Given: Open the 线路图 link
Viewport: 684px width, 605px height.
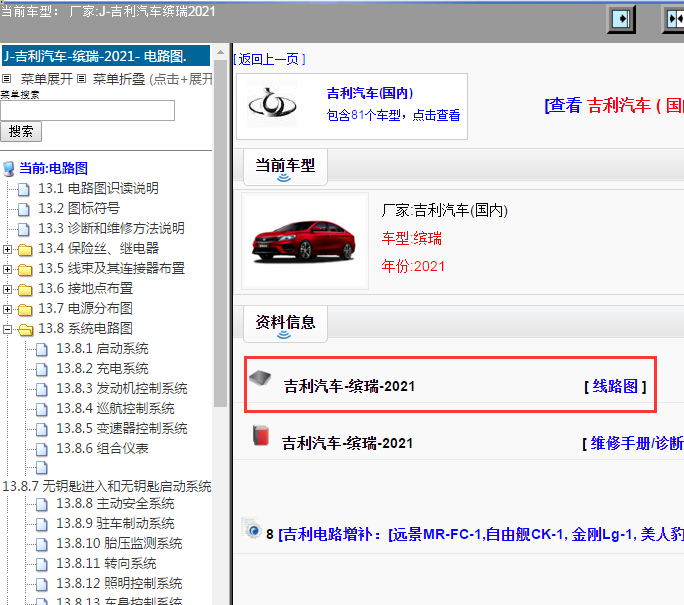Looking at the screenshot, I should [615, 386].
